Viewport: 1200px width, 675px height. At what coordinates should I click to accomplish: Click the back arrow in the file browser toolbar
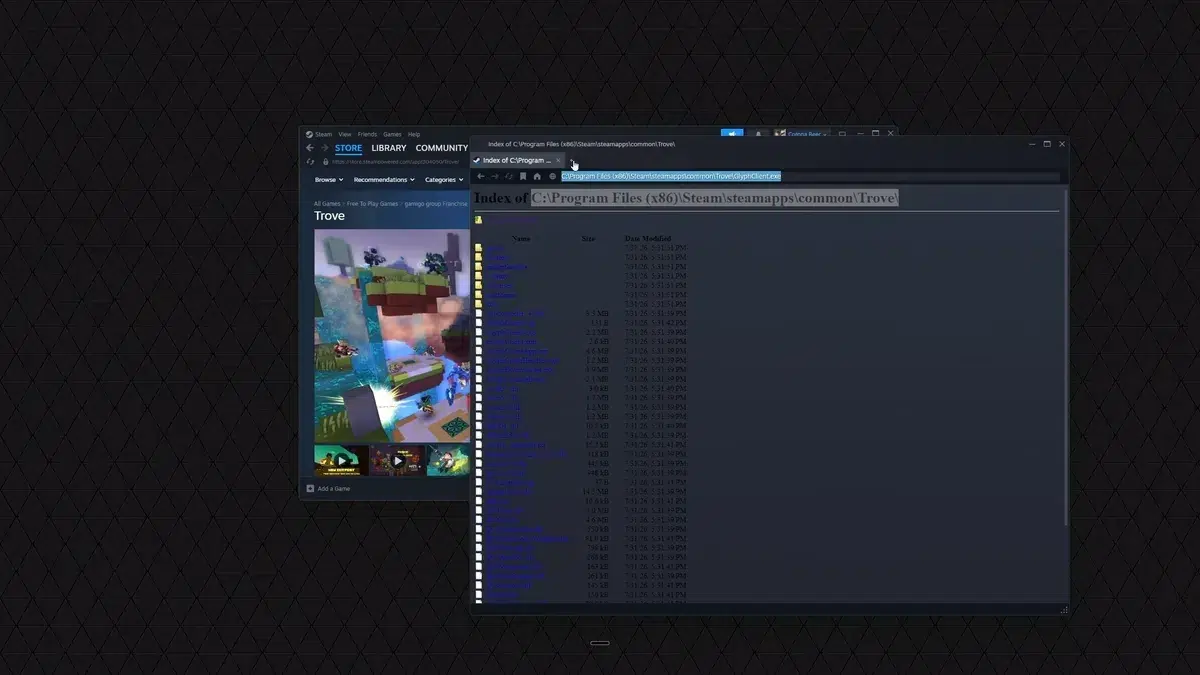point(480,176)
